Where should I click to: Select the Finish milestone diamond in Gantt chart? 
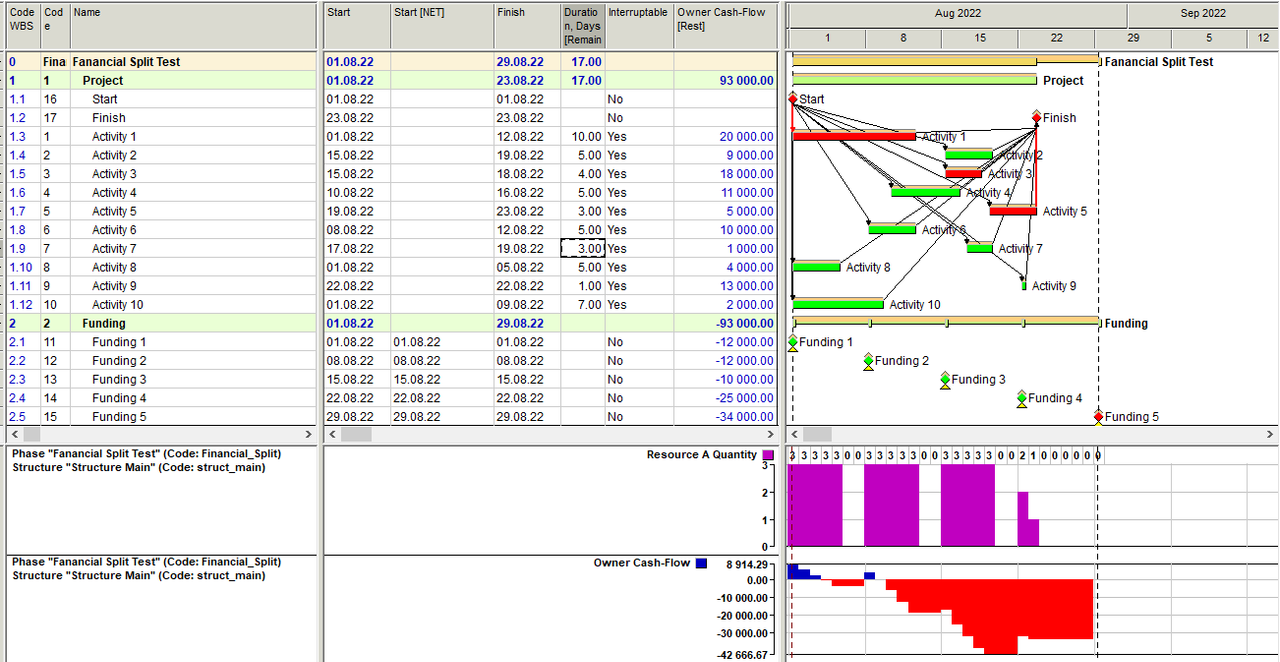[x=1036, y=117]
